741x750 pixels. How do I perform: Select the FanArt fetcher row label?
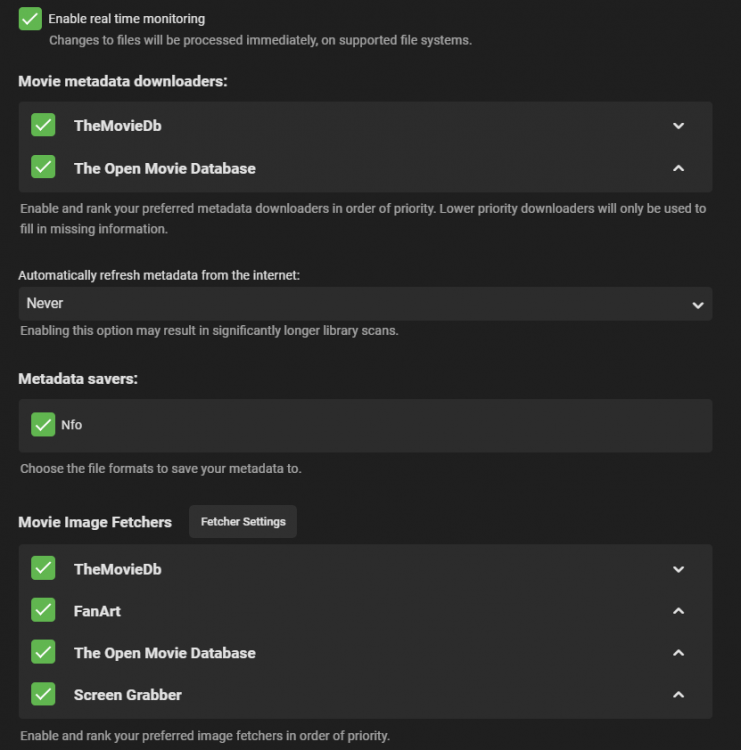point(97,610)
